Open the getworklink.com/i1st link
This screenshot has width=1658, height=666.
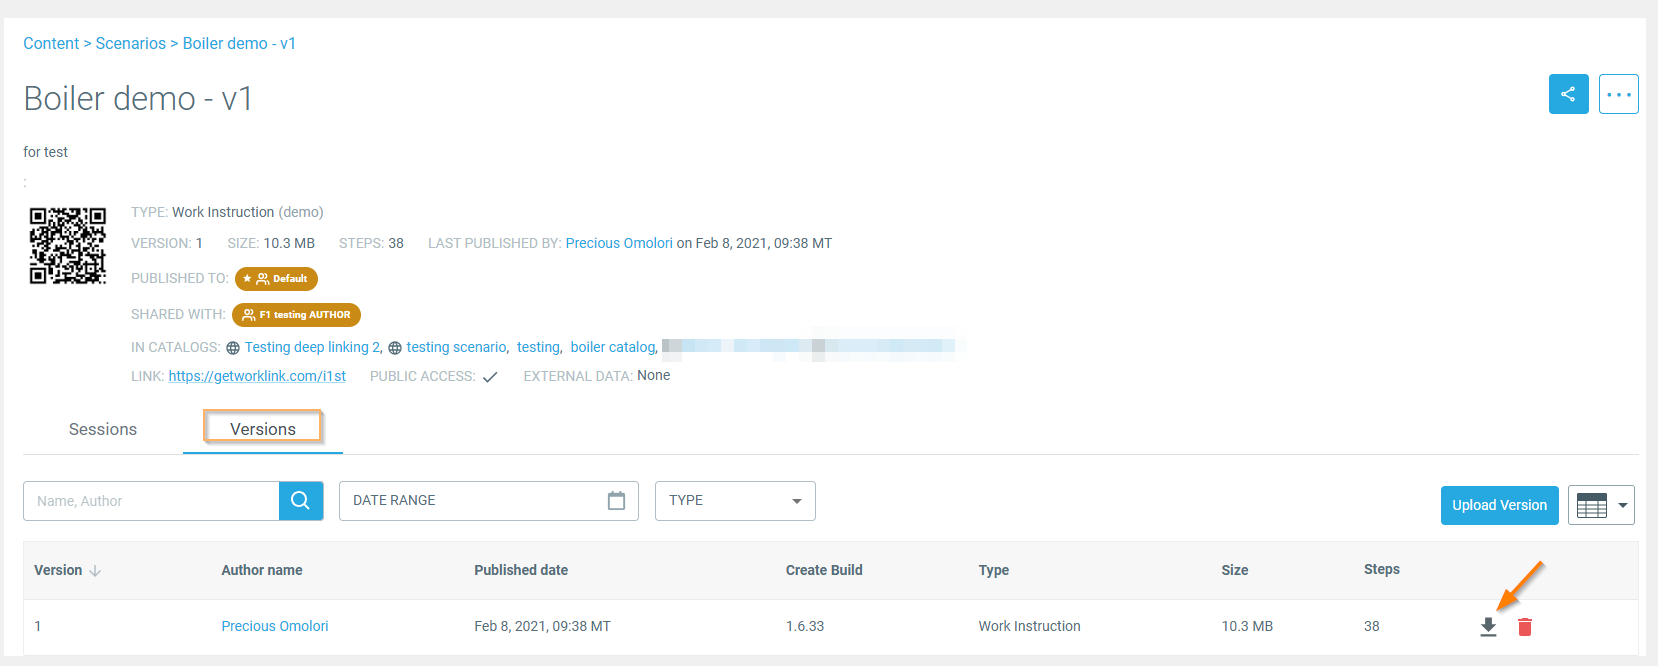click(x=257, y=376)
